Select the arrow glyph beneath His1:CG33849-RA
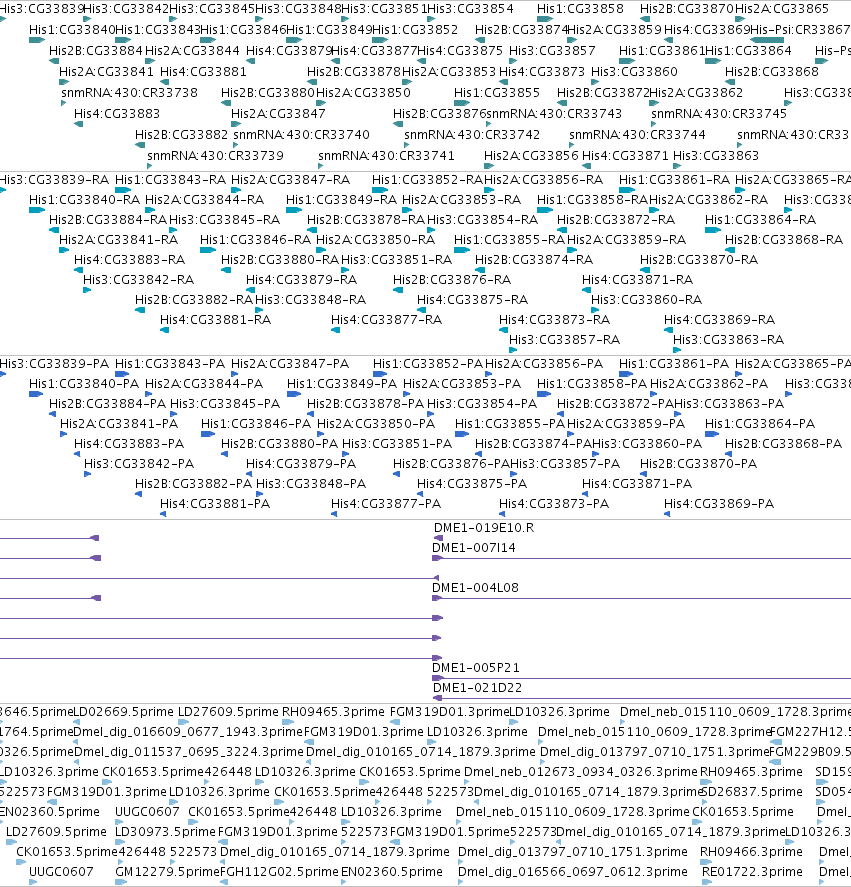This screenshot has width=851, height=887. [x=294, y=210]
